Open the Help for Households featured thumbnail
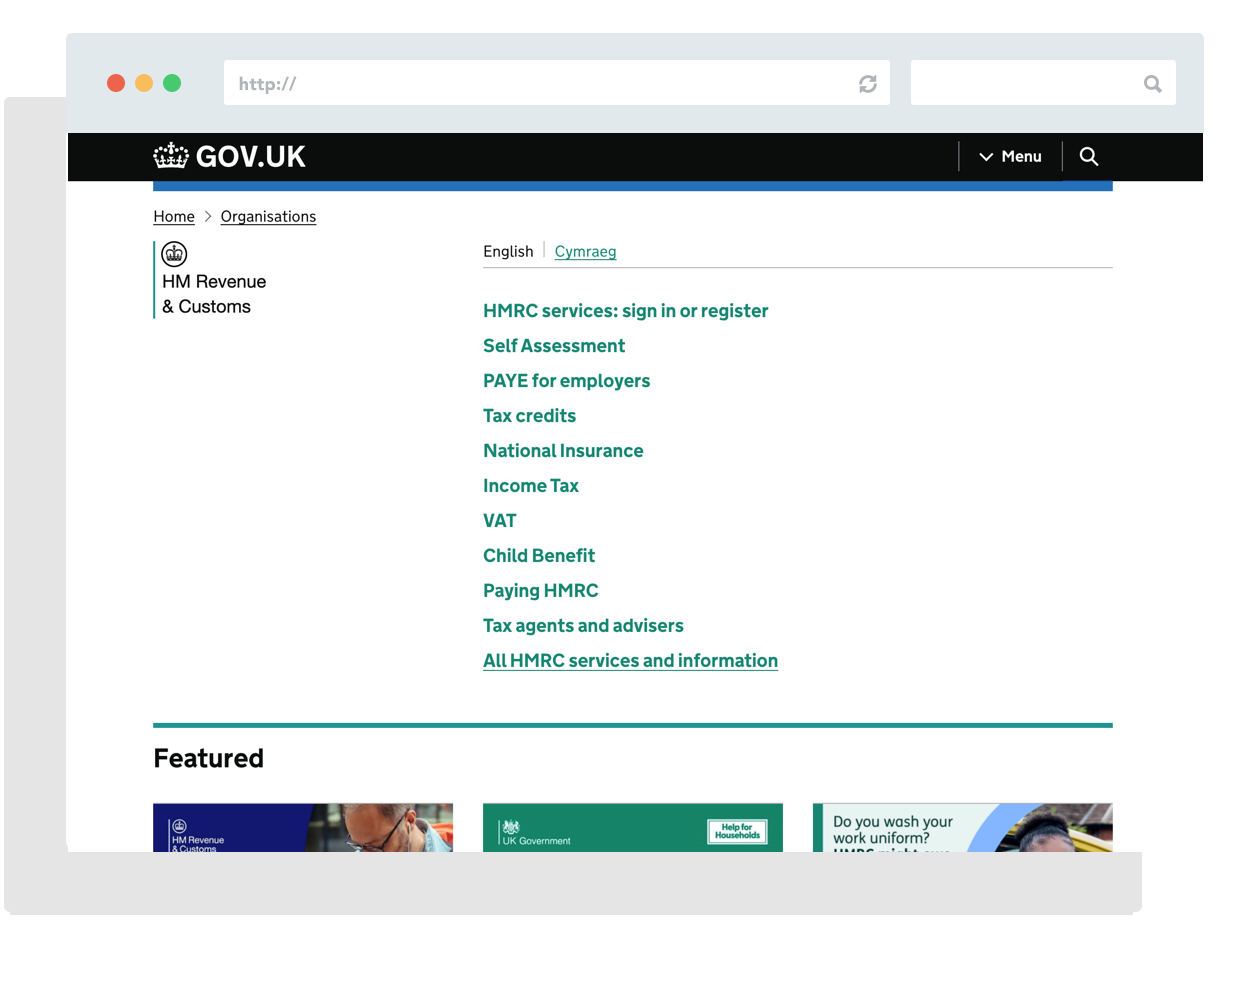This screenshot has height=1000, width=1250. pyautogui.click(x=633, y=828)
